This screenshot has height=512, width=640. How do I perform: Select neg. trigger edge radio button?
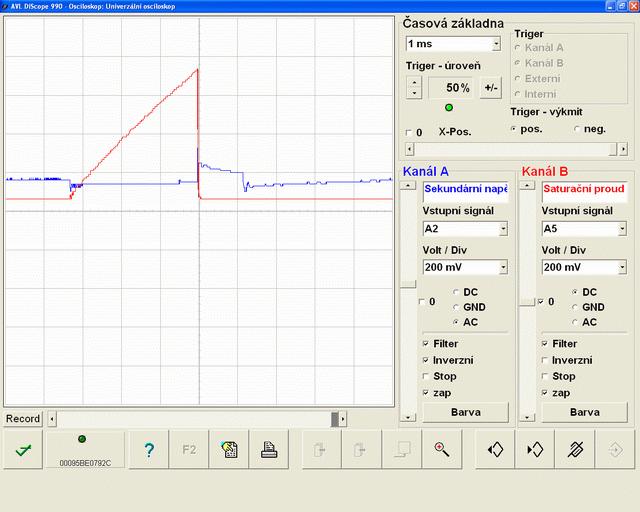tap(578, 129)
